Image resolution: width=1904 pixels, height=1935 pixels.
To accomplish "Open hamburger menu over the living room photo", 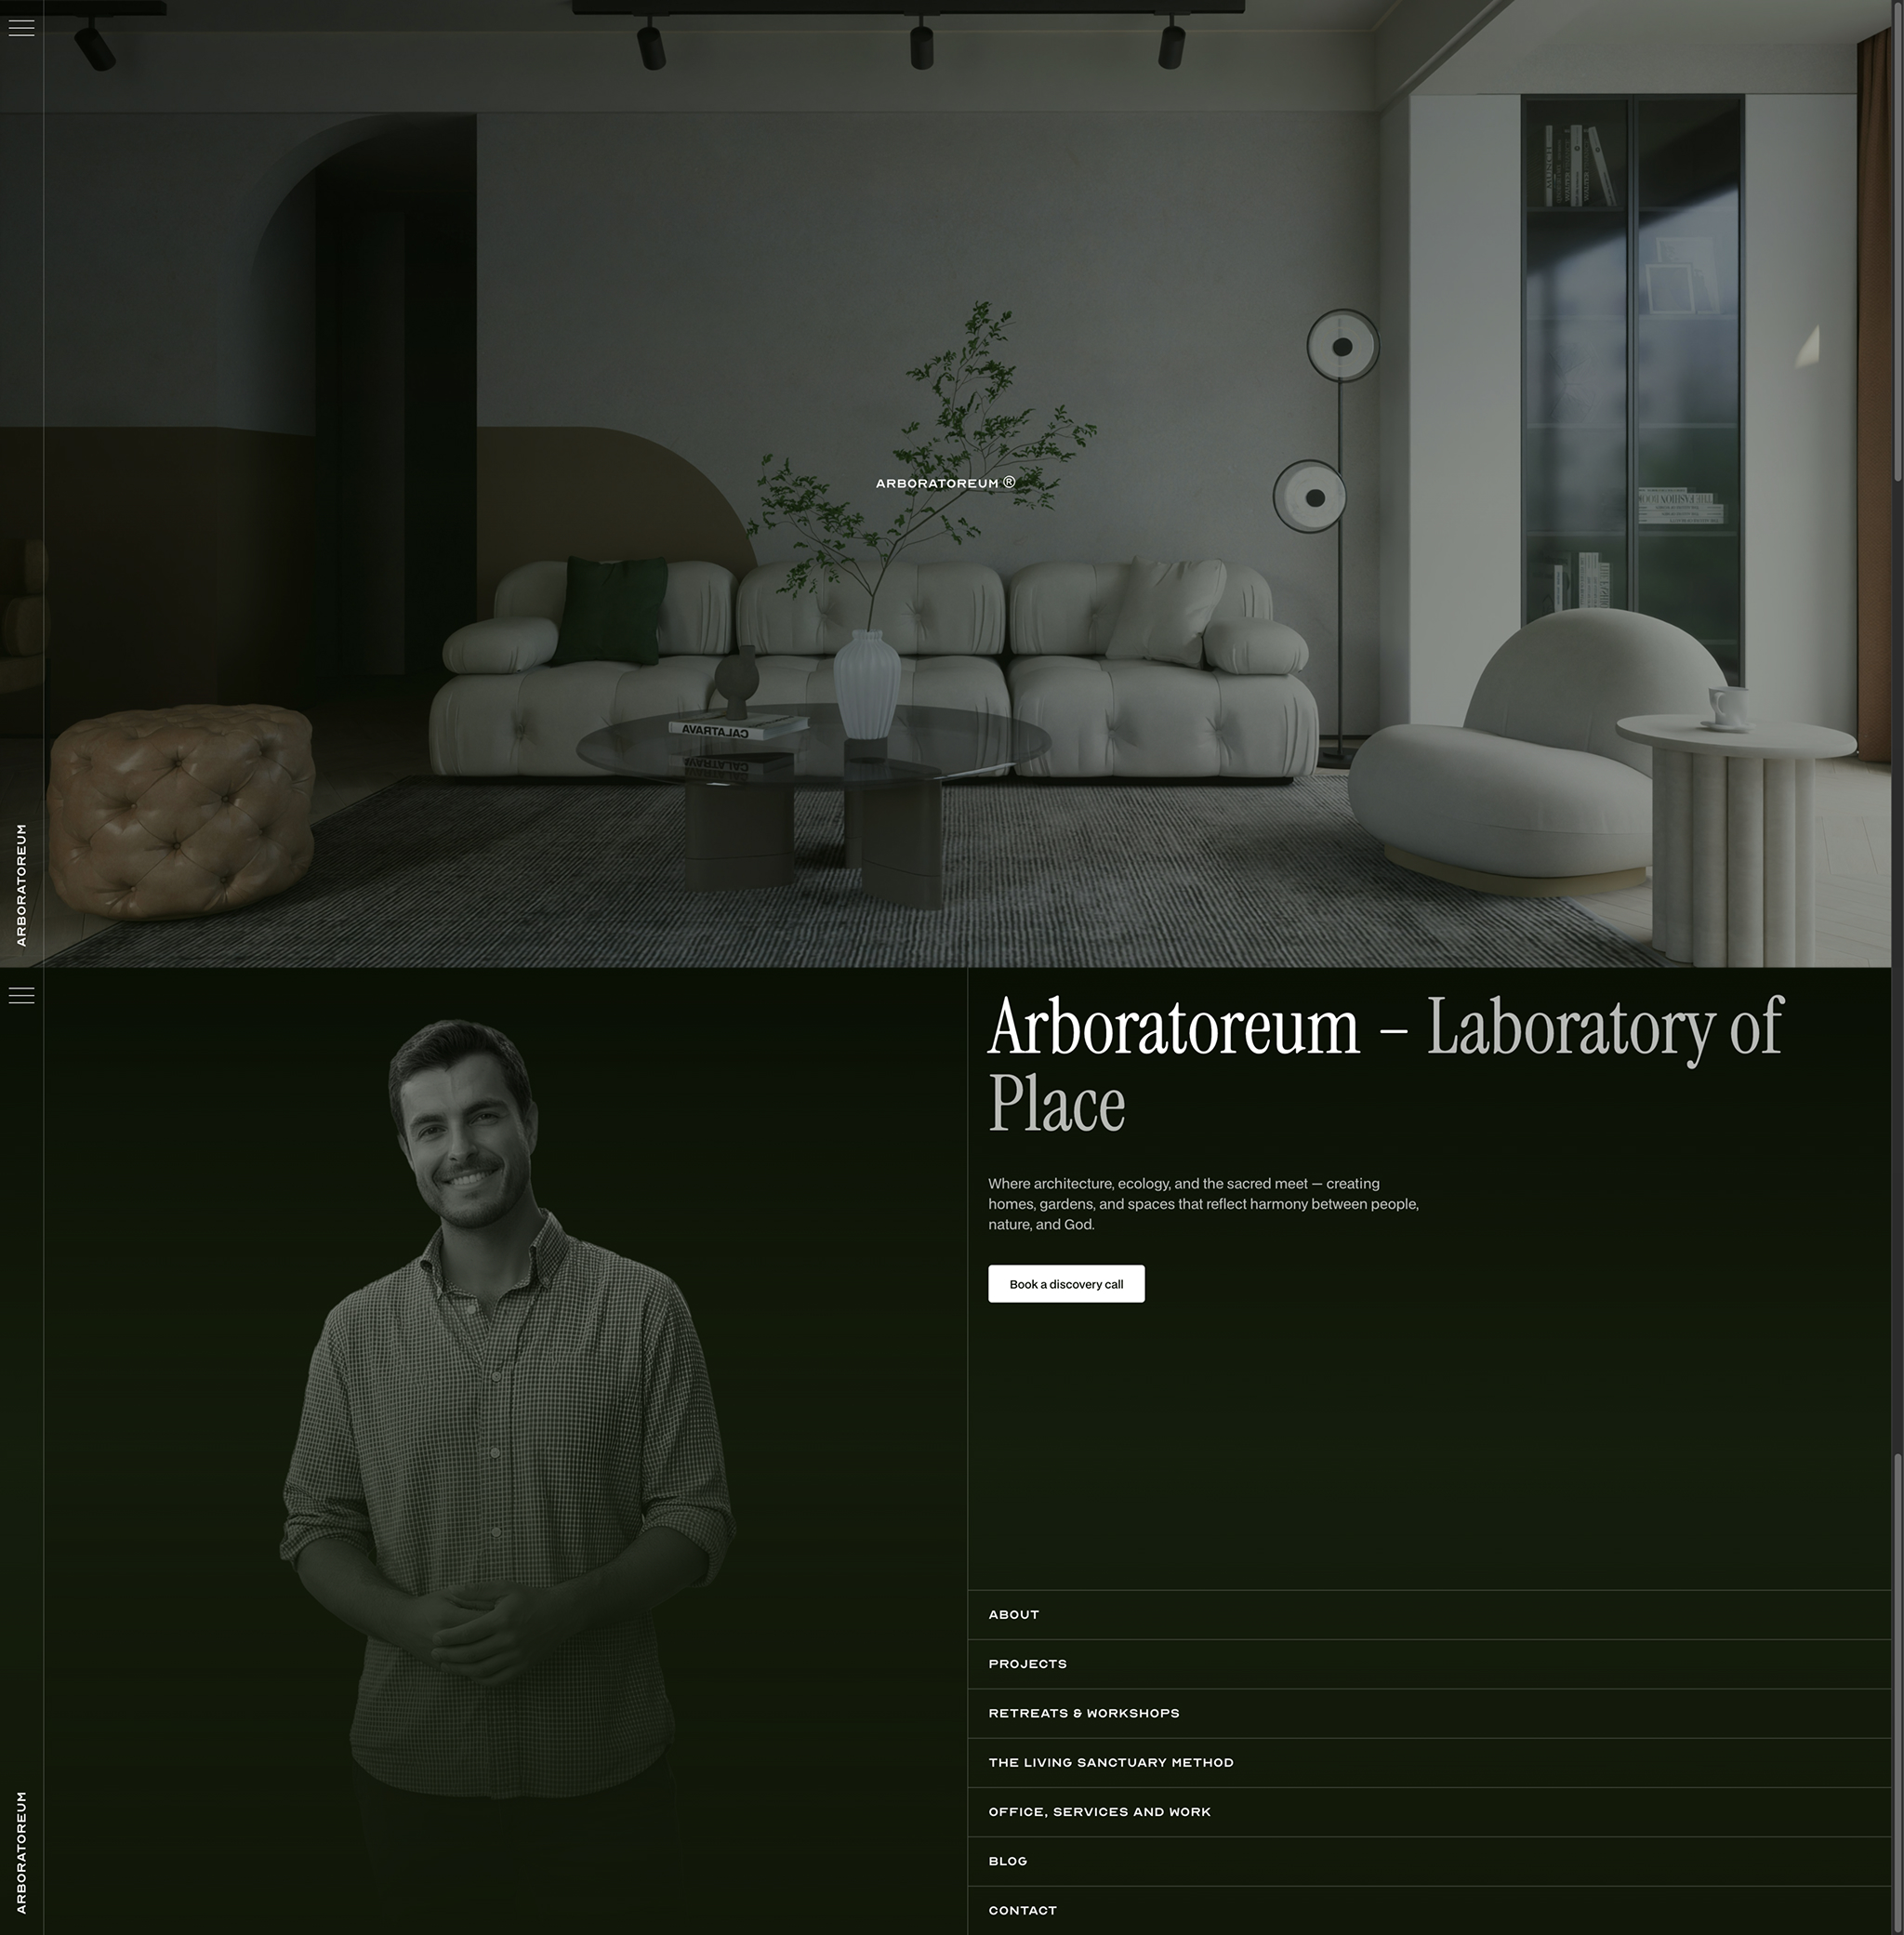I will (21, 28).
